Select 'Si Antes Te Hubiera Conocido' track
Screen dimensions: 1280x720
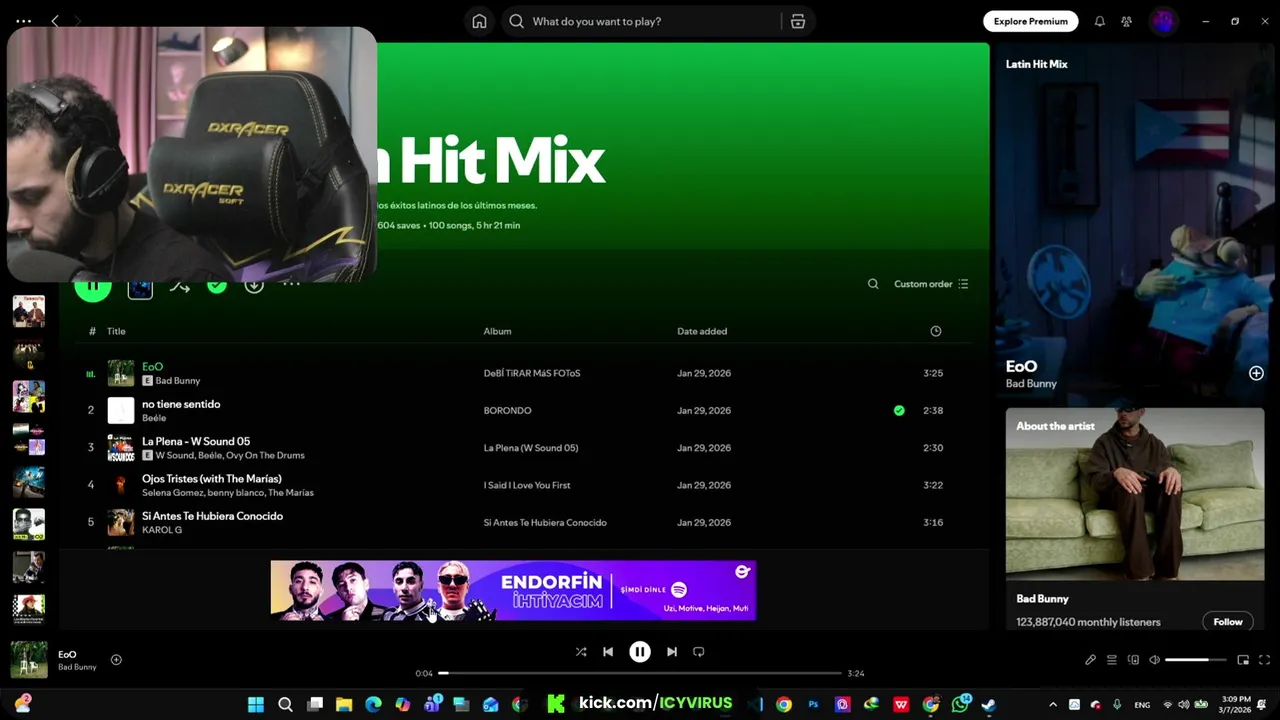(212, 516)
